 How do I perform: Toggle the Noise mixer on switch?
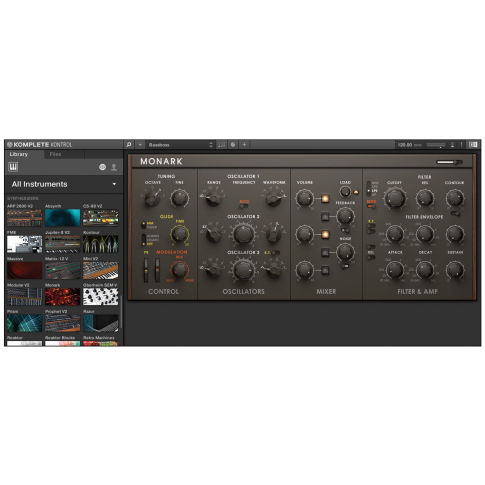coord(325,252)
